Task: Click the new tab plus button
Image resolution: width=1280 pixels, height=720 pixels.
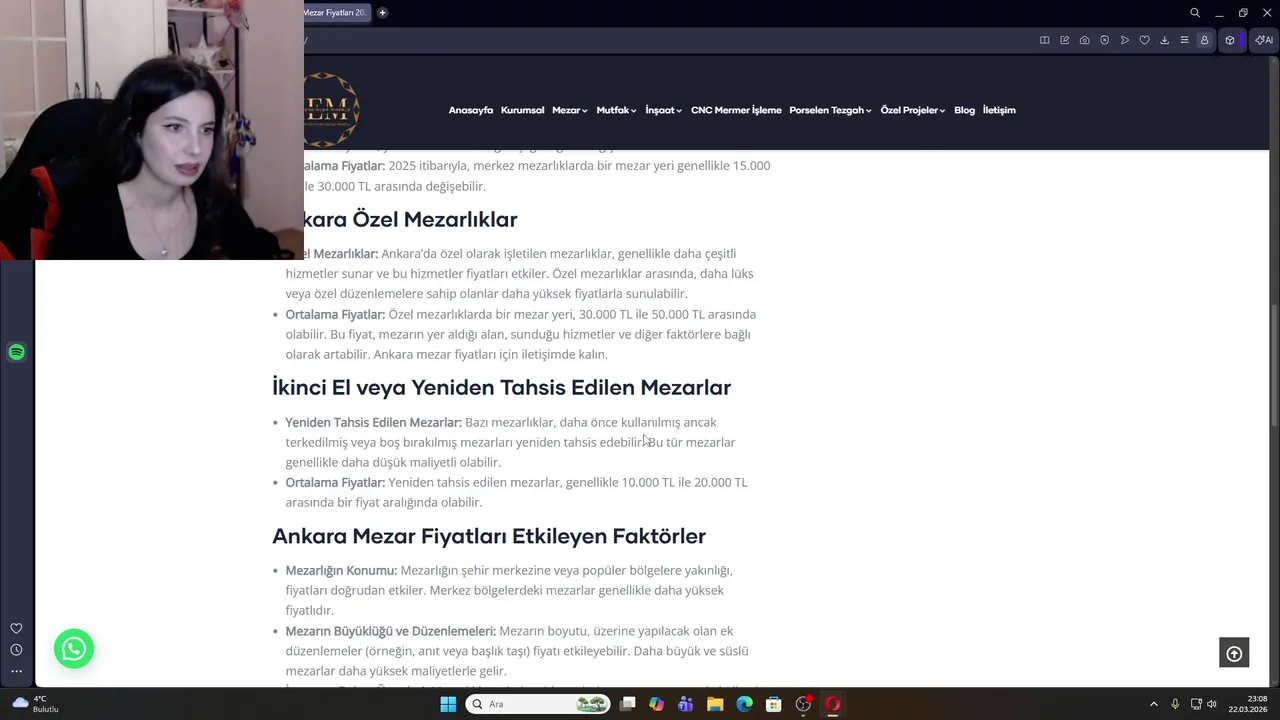Action: pos(382,13)
